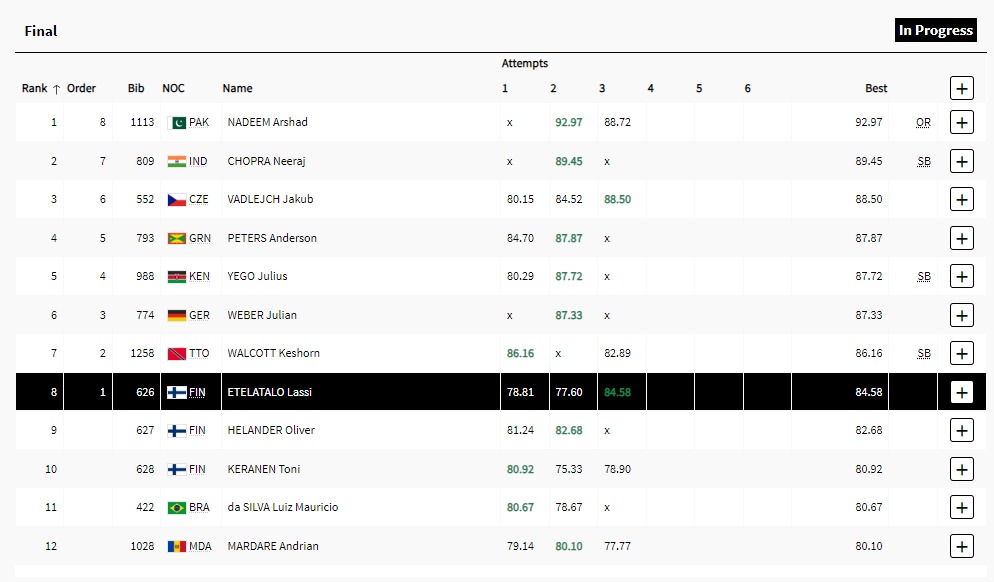The width and height of the screenshot is (994, 582).
Task: Expand CHOPRA Neeraj's plus button
Action: point(961,161)
